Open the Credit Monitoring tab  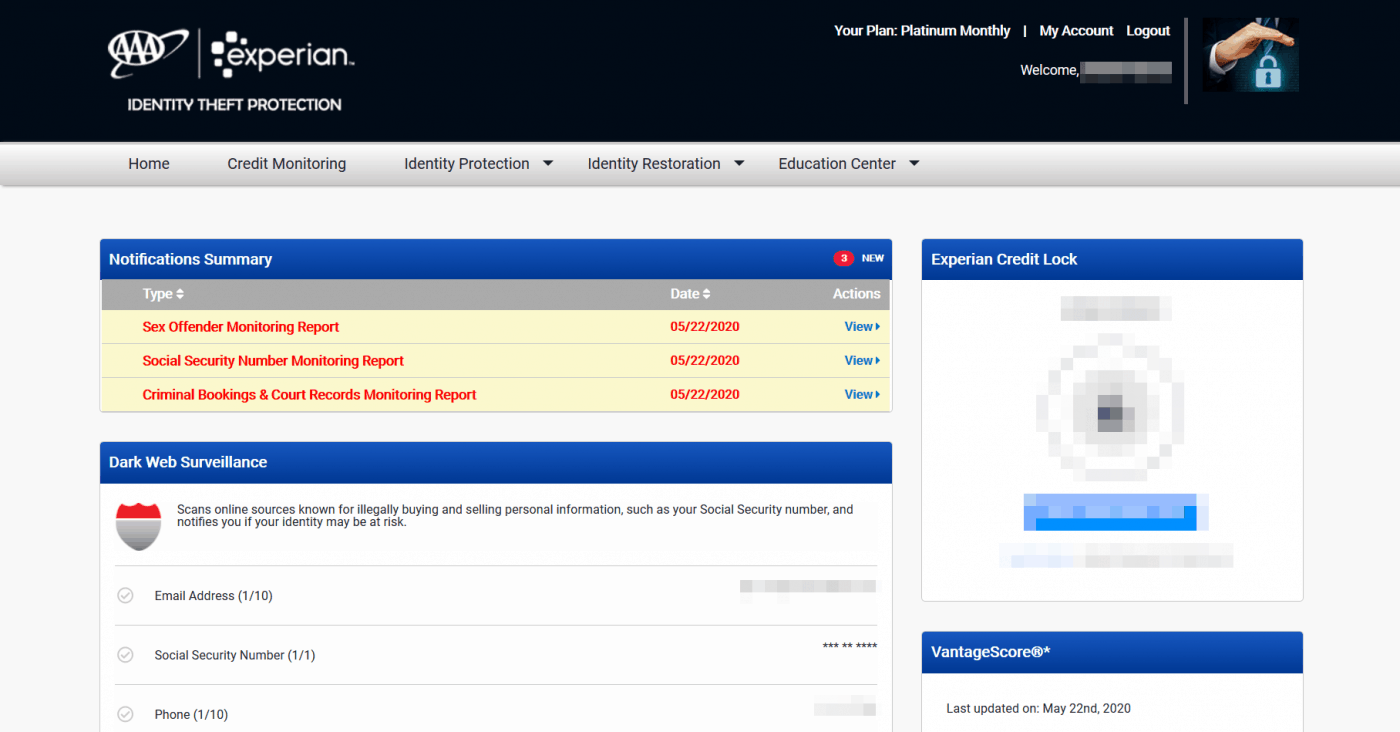click(x=287, y=163)
